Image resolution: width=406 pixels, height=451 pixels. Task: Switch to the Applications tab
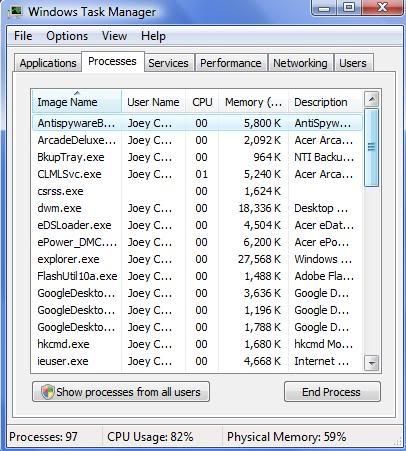coord(48,63)
